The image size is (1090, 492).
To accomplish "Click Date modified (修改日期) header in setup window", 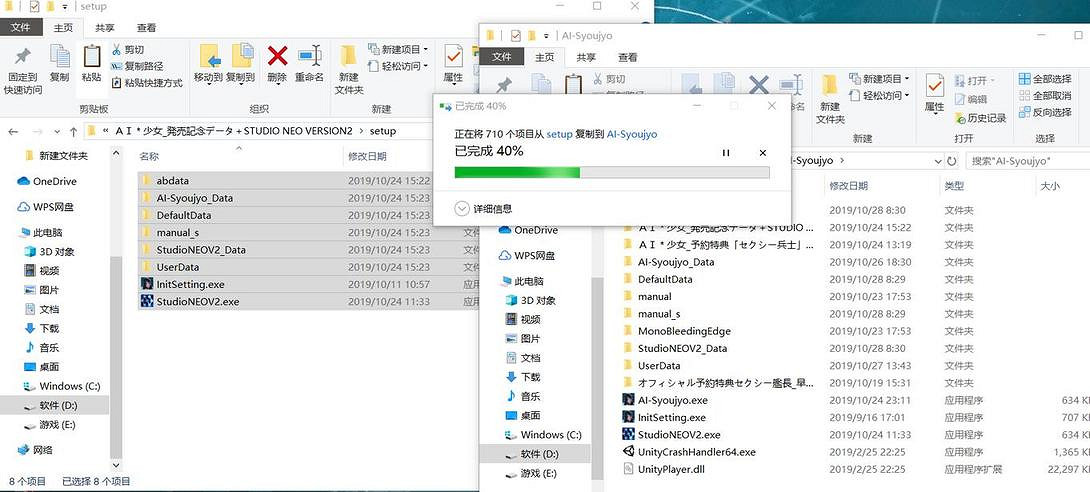I will [x=367, y=156].
